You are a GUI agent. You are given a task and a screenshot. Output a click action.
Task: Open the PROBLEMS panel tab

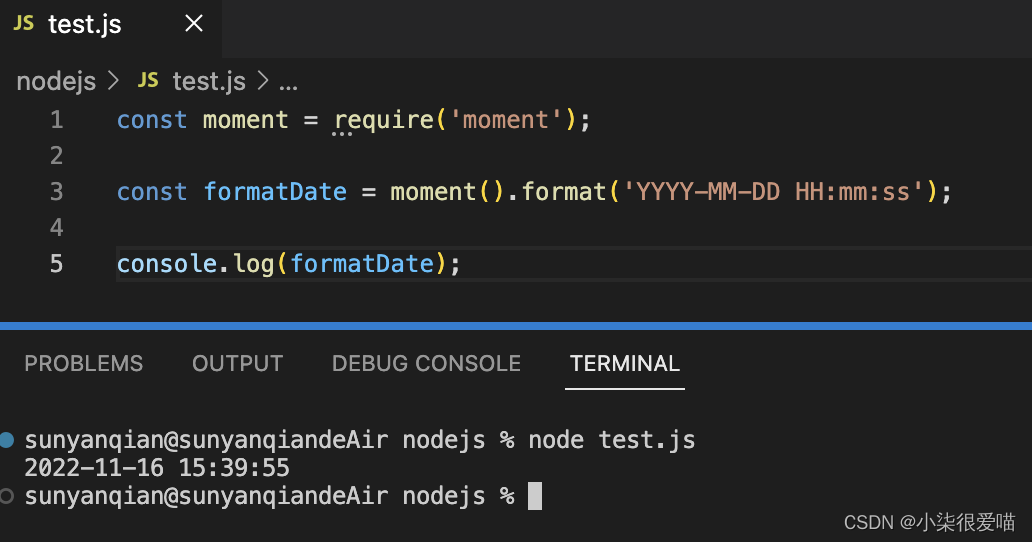click(84, 364)
